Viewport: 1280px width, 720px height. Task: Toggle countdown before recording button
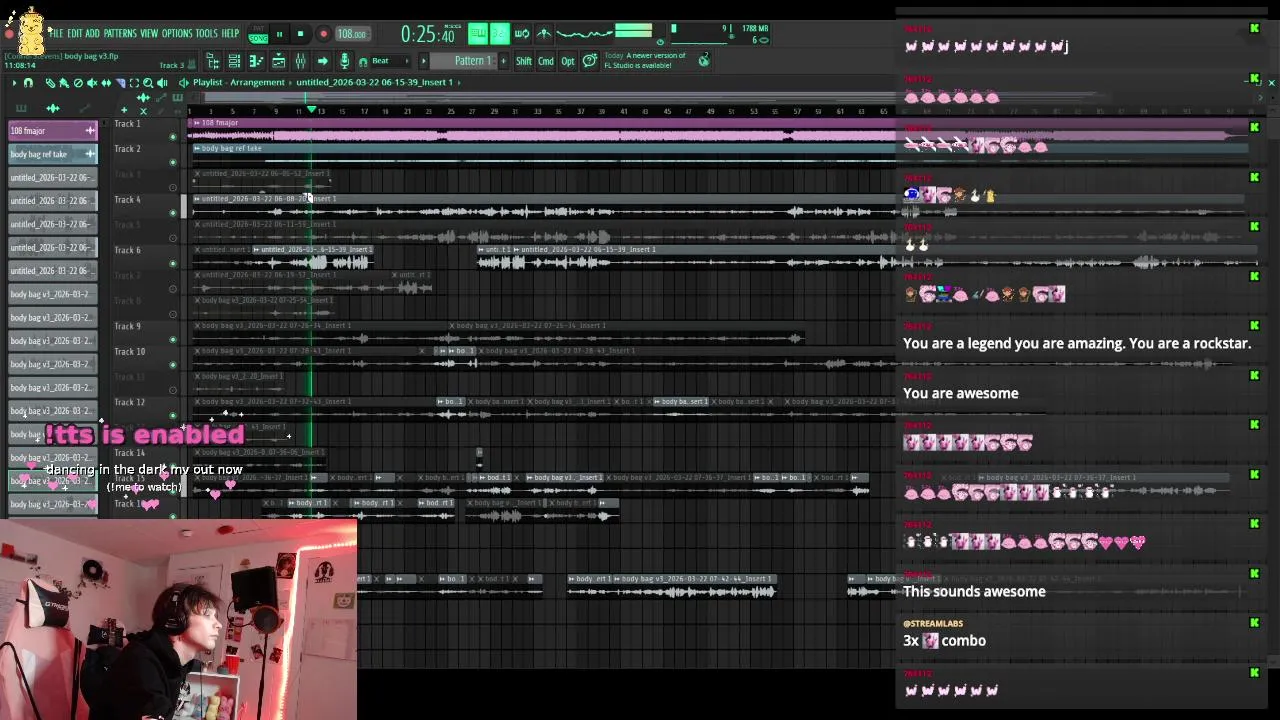click(500, 34)
